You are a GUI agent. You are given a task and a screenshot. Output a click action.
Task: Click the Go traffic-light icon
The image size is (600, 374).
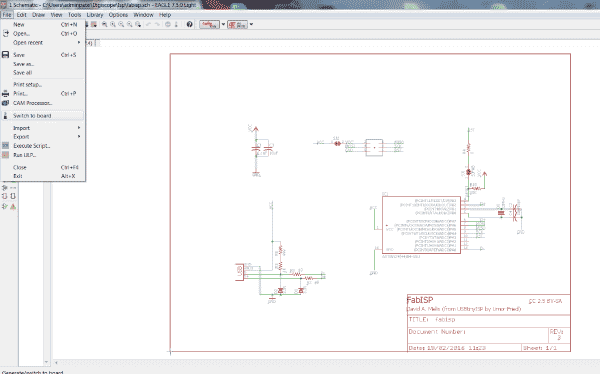point(176,24)
